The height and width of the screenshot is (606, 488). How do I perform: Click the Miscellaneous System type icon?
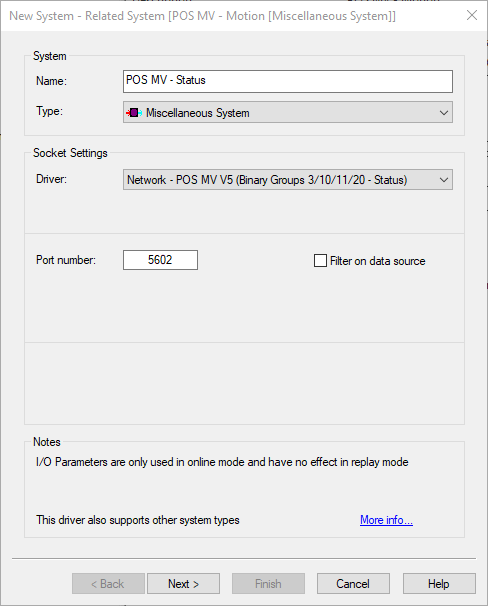click(134, 113)
